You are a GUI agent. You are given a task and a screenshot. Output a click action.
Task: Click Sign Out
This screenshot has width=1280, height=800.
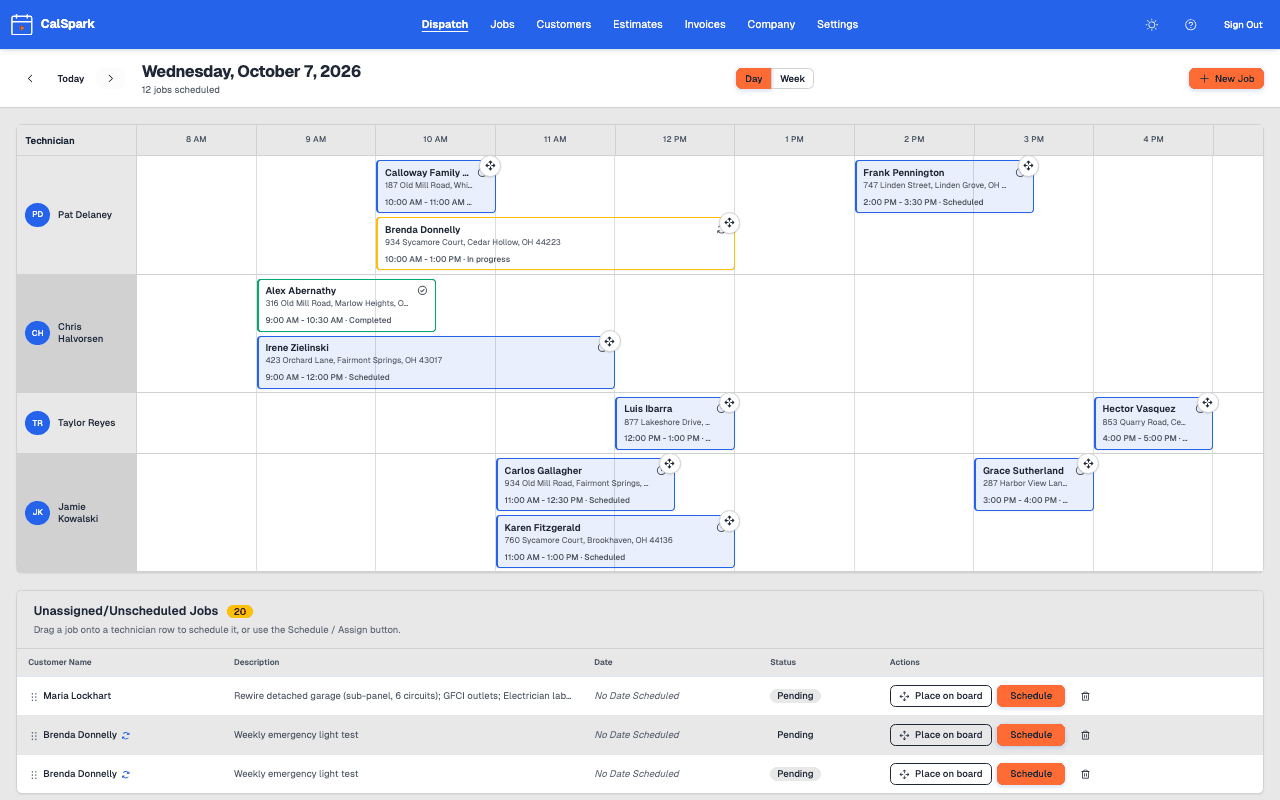pyautogui.click(x=1243, y=25)
